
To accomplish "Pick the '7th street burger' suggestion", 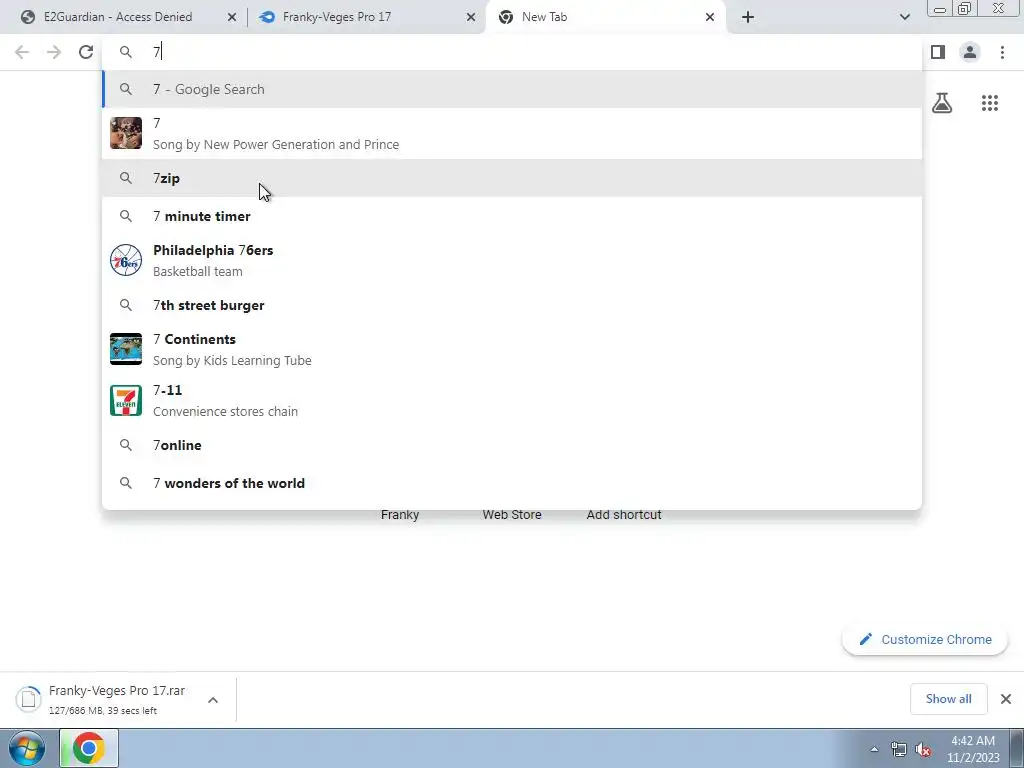I will (512, 305).
